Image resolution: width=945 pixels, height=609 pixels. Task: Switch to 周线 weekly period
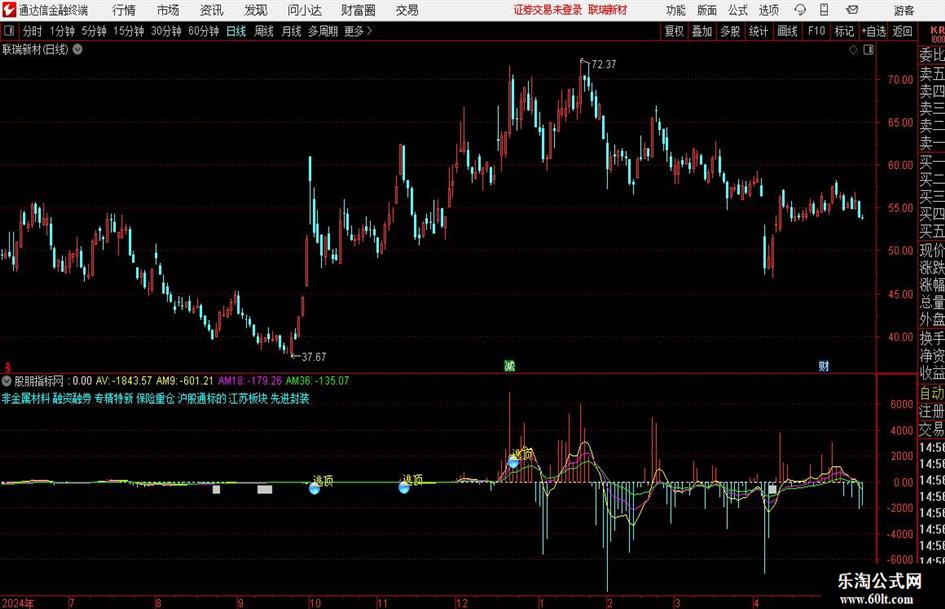click(x=264, y=31)
